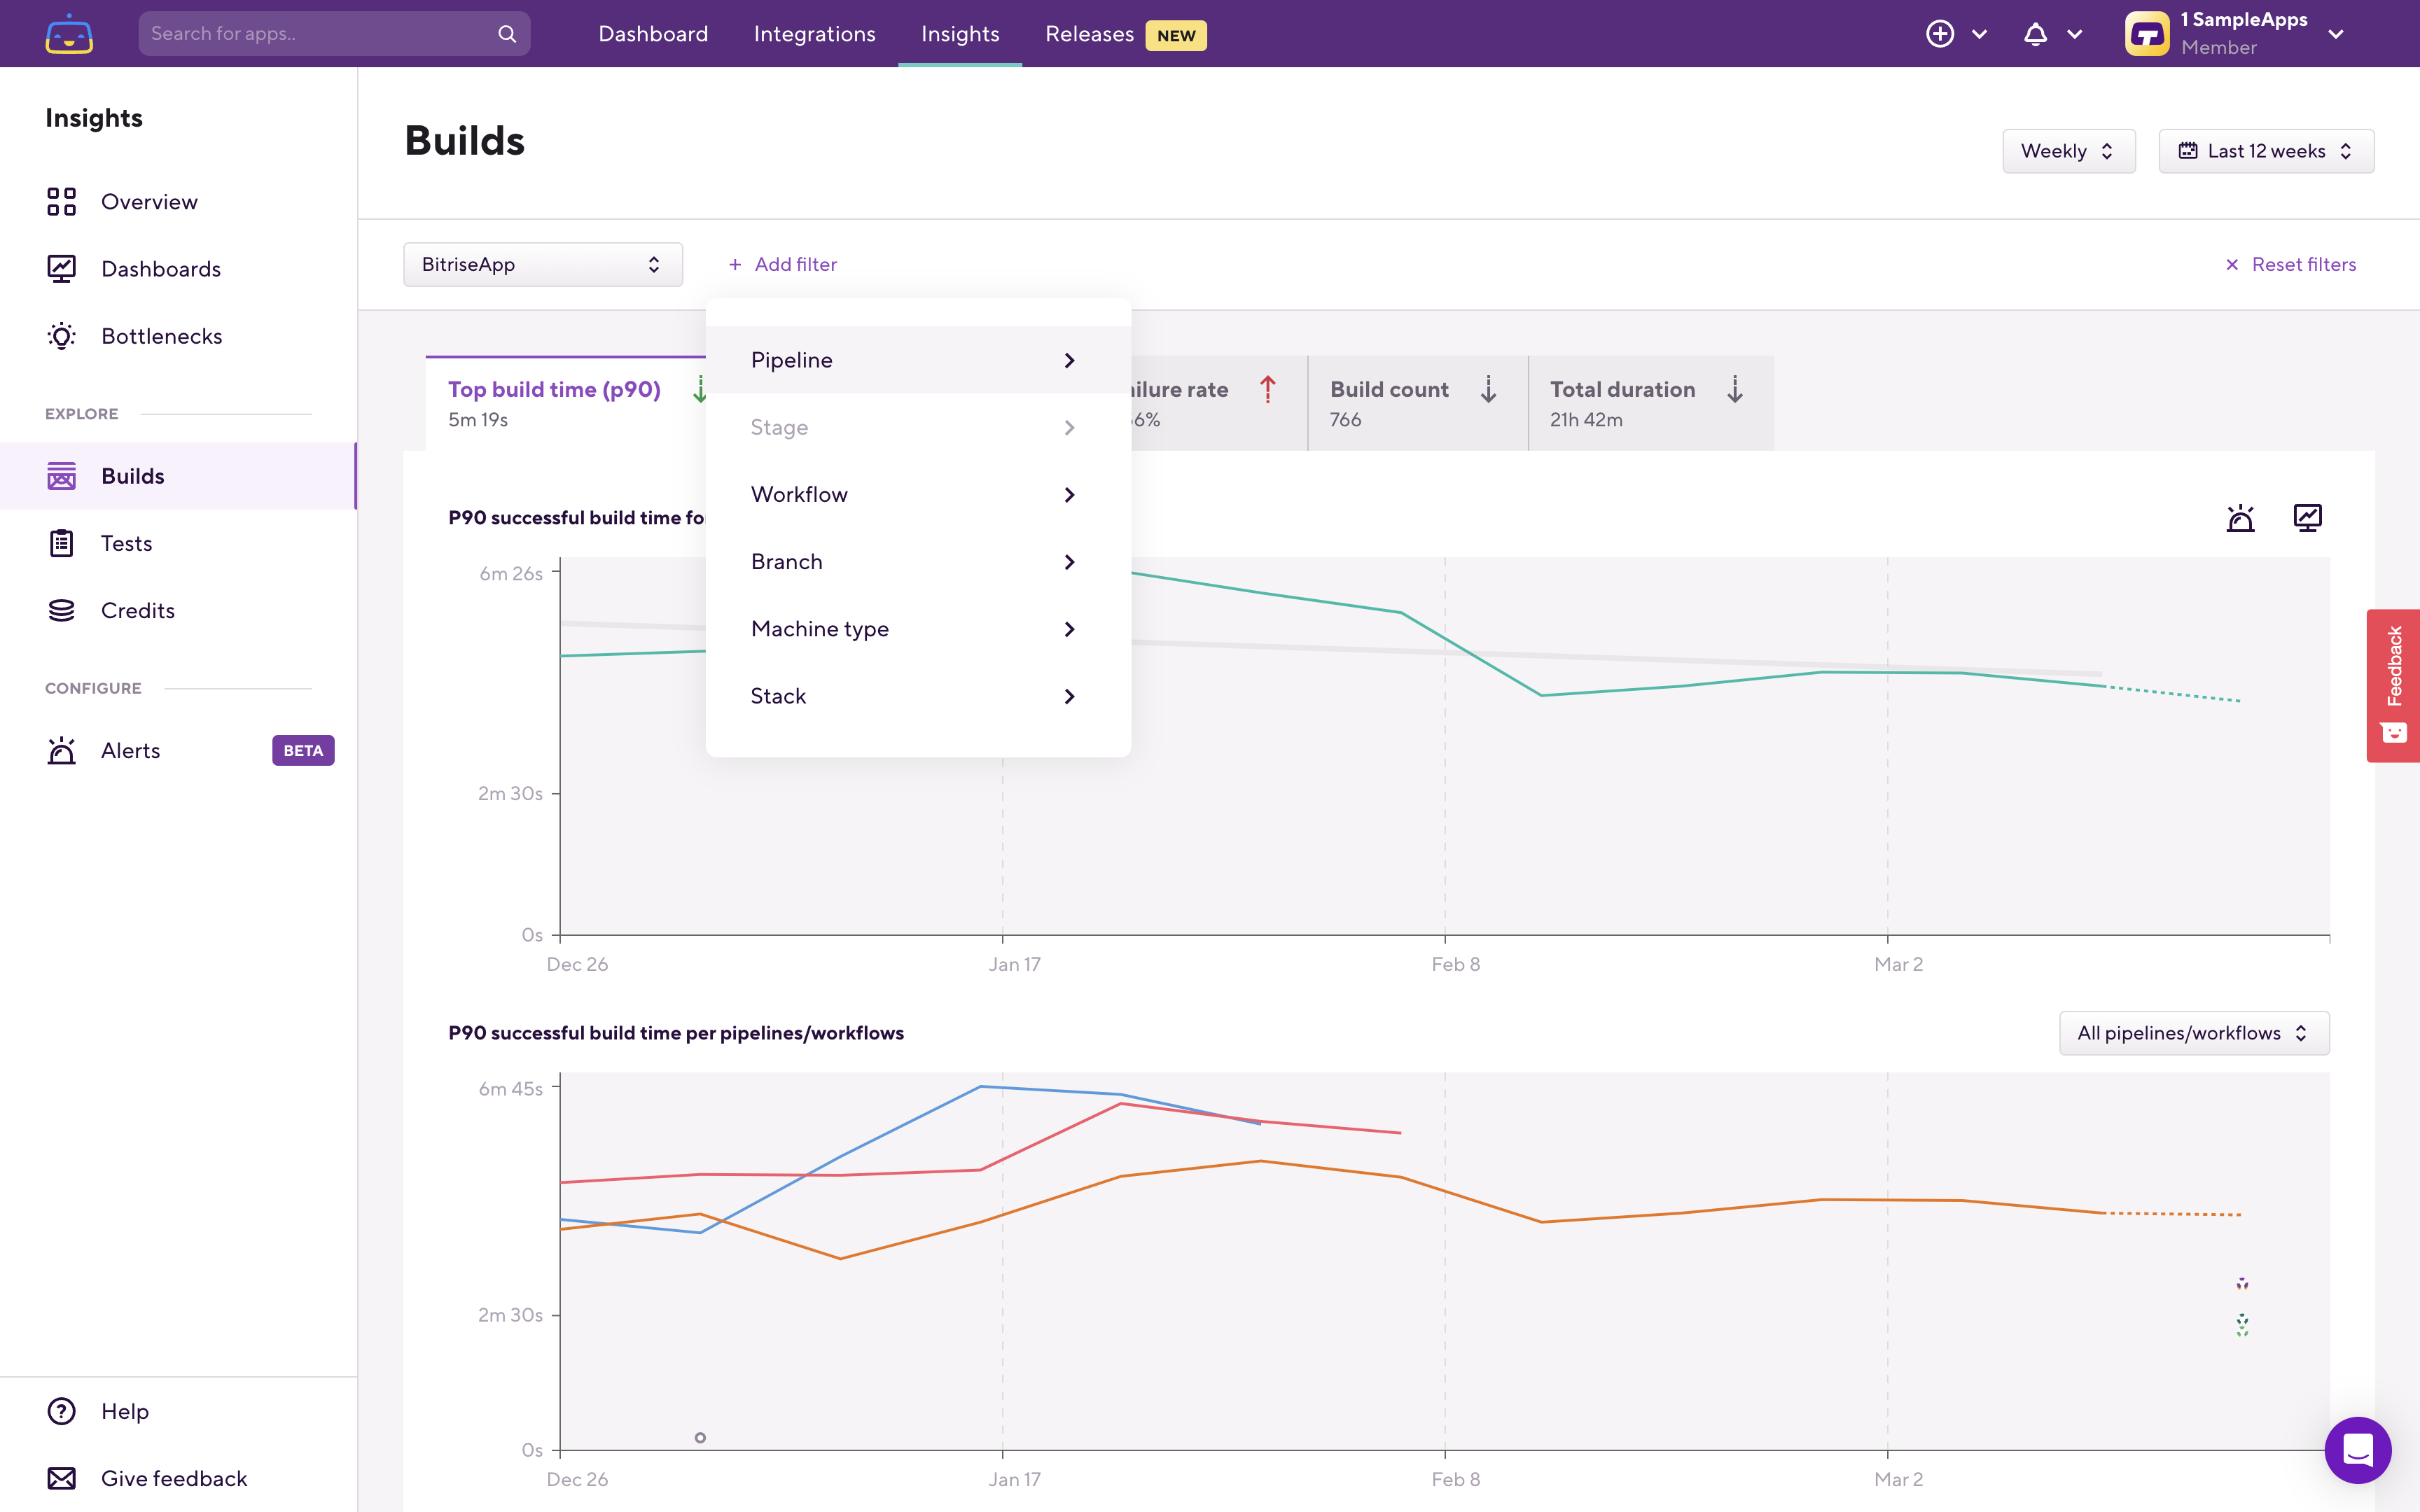
Task: Open the BitriseApp selector dropdown
Action: [x=542, y=264]
